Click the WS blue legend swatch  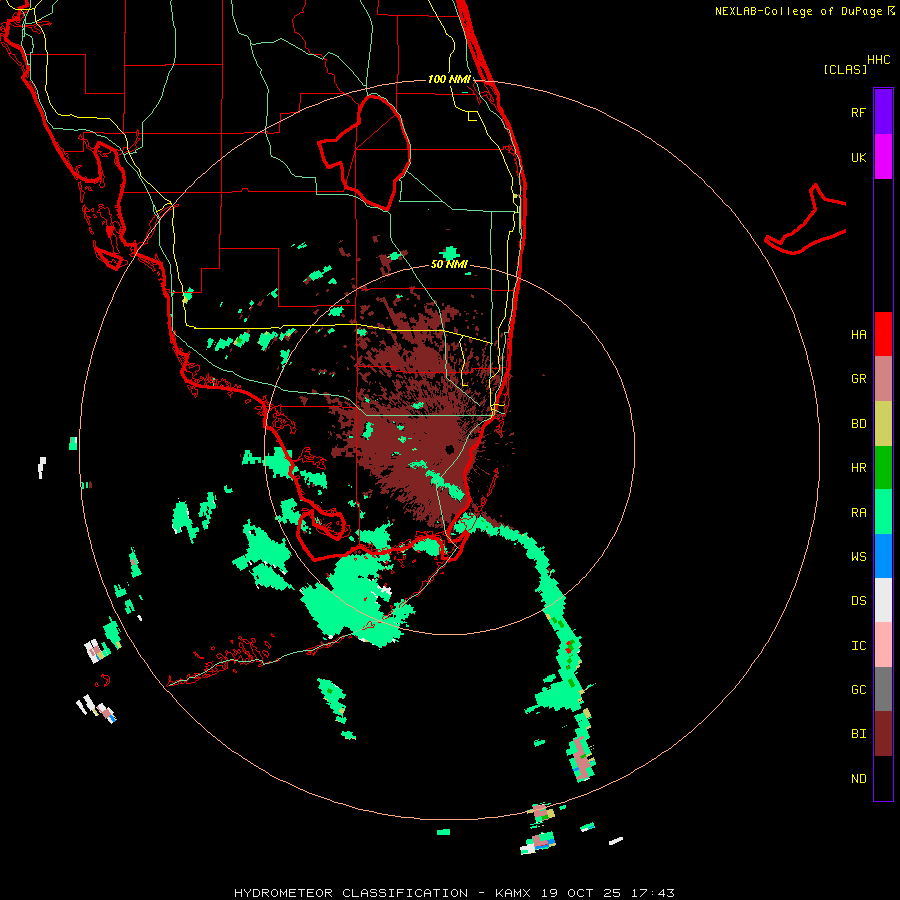click(883, 556)
